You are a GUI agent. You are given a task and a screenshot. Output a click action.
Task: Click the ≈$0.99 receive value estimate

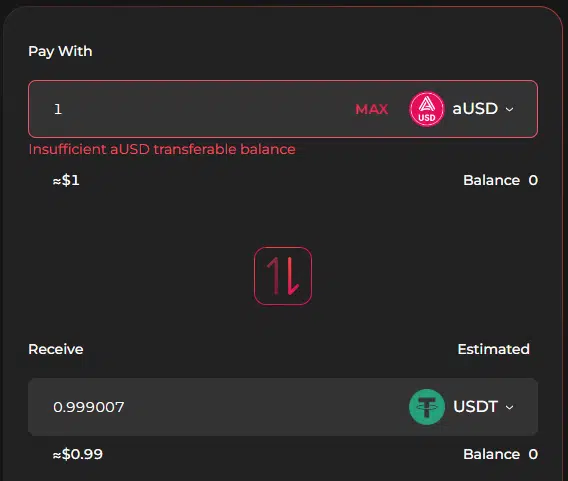point(78,454)
